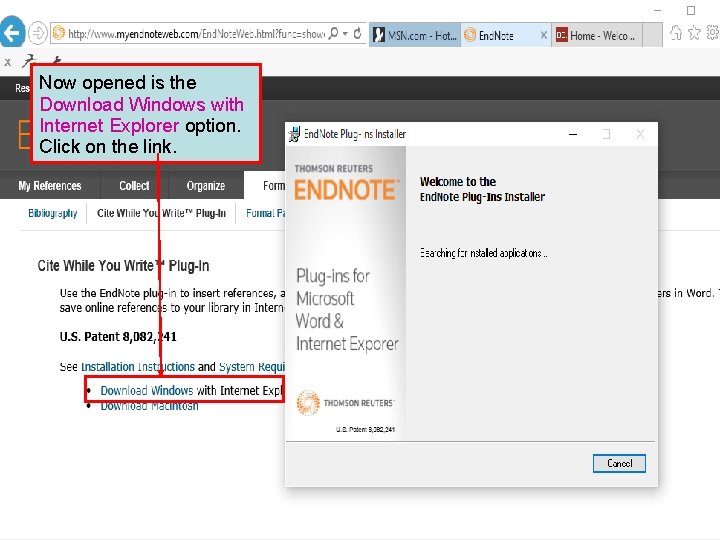Go back with the browser back arrow
Screen dimensions: 720x540
pyautogui.click(x=11, y=32)
